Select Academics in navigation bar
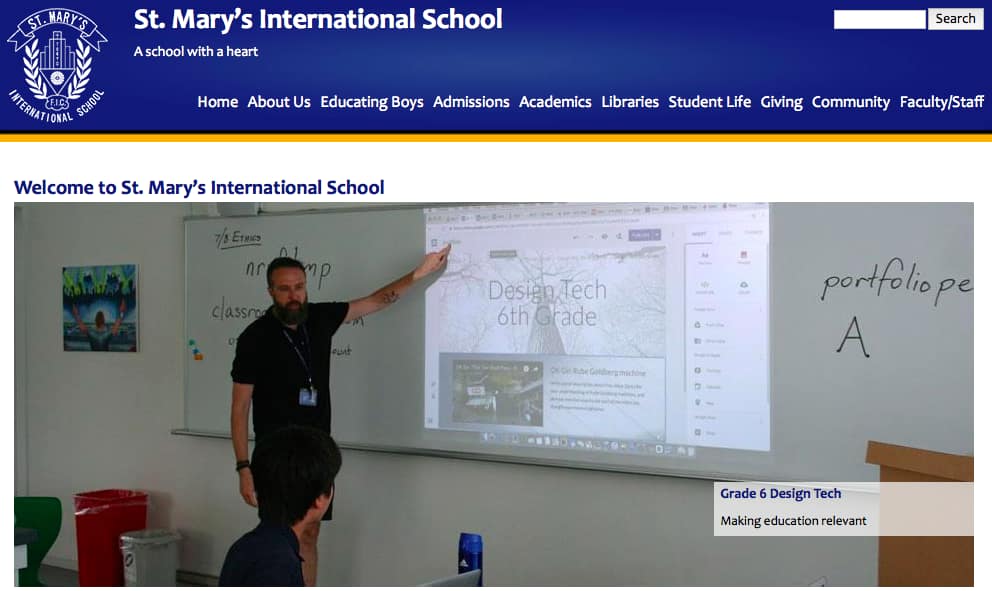This screenshot has height=591, width=992. (x=555, y=102)
